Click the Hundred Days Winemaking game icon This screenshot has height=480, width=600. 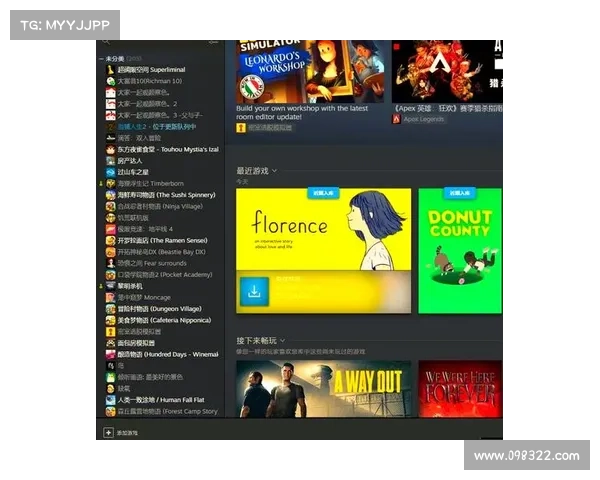[111, 354]
